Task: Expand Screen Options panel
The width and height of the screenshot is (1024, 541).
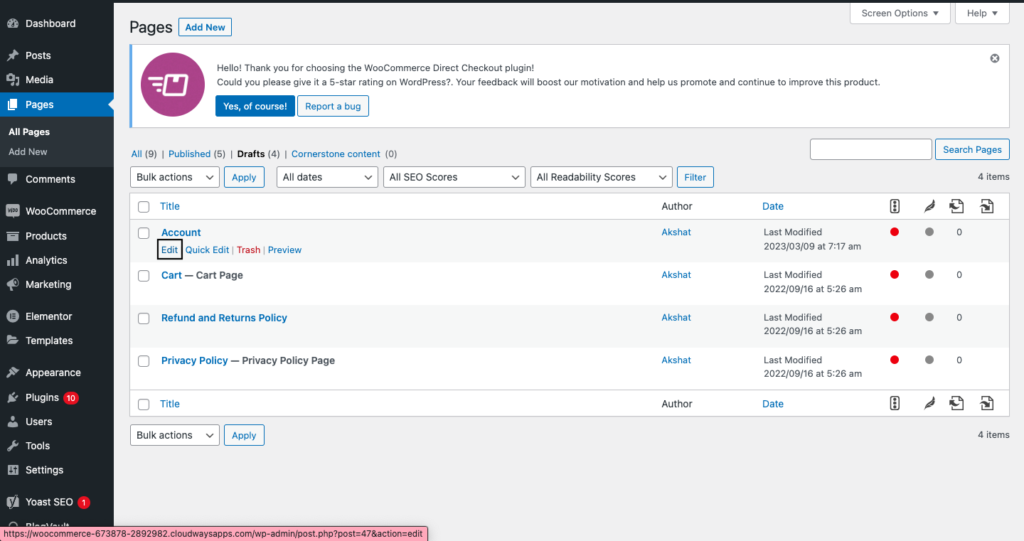Action: coord(900,13)
